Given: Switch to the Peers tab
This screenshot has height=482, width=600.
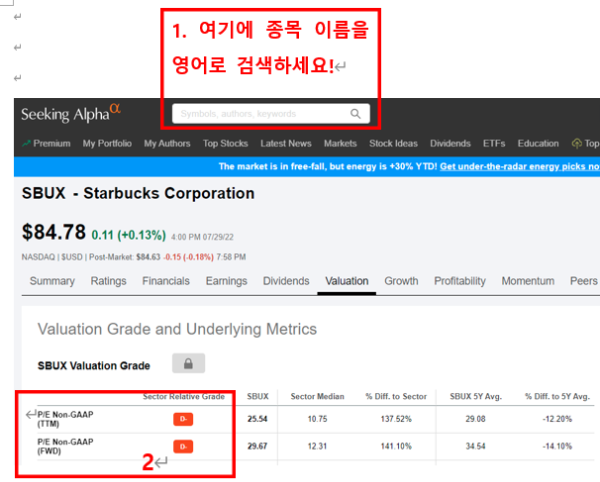Looking at the screenshot, I should tap(584, 281).
